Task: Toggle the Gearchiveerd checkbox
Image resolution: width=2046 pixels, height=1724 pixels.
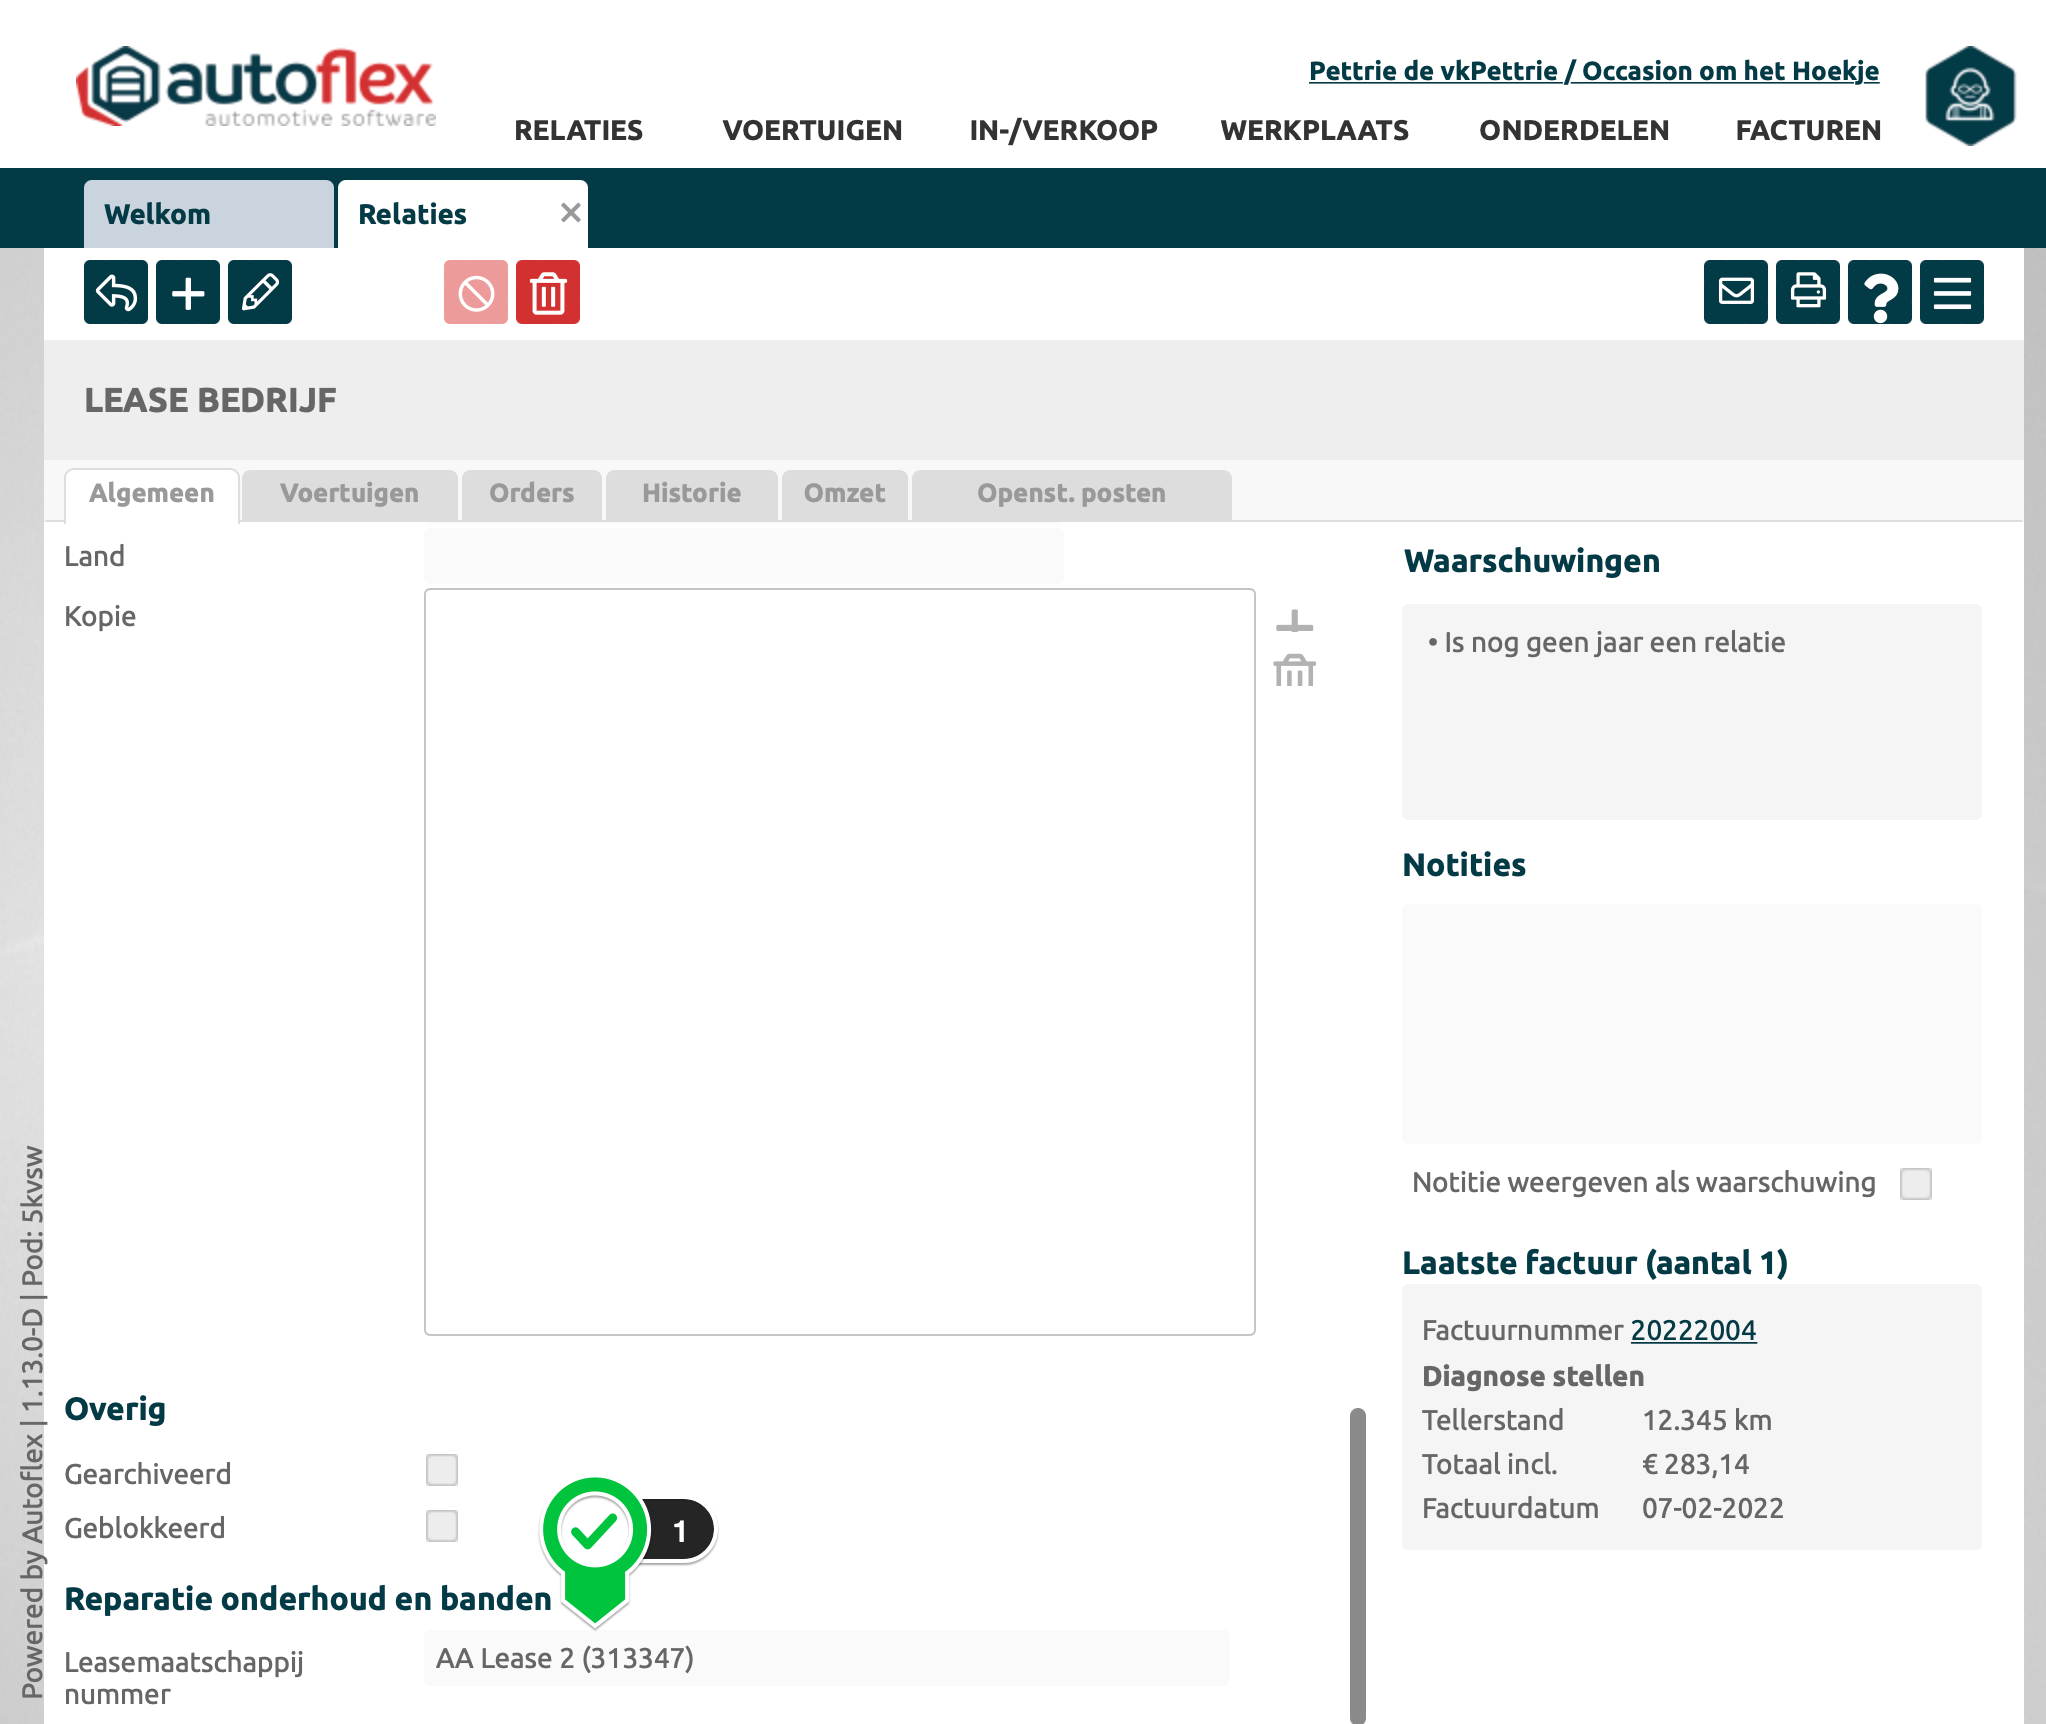Action: click(442, 1470)
